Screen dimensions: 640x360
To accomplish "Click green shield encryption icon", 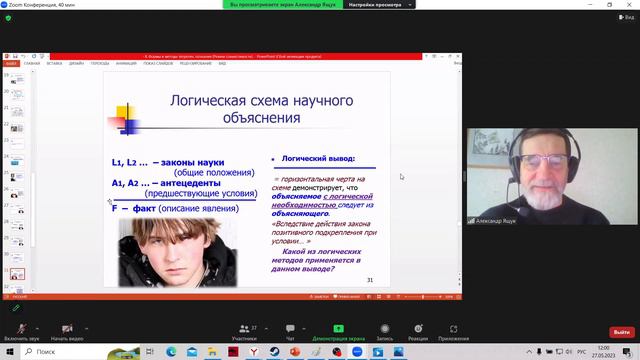I will [x=9, y=18].
